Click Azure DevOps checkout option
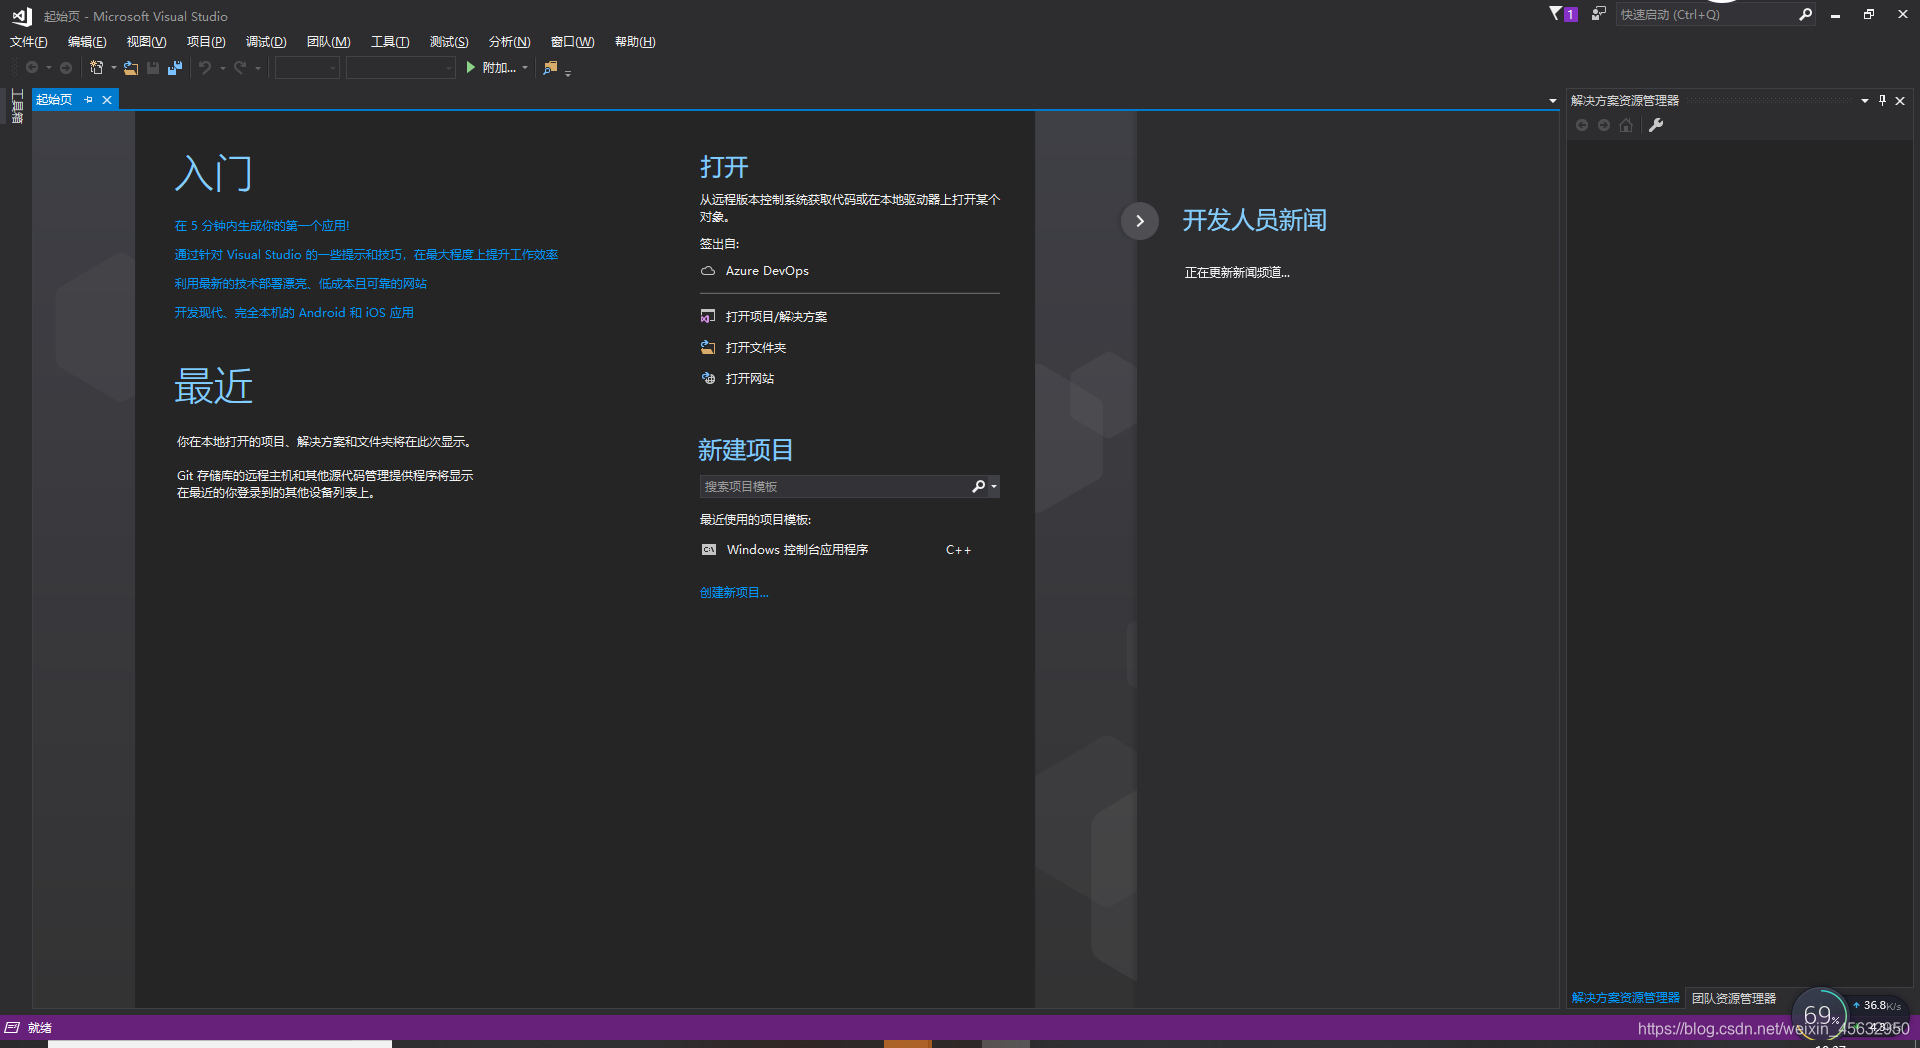Screen dimensions: 1920x1048 [x=755, y=271]
